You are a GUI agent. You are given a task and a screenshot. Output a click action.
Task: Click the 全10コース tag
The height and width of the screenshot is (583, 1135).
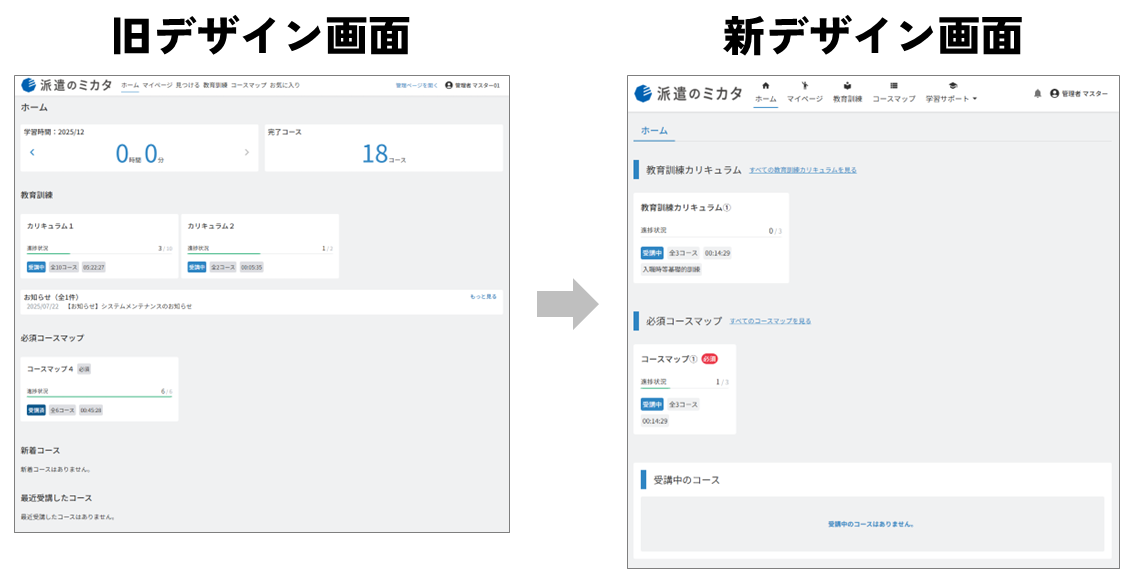[64, 267]
